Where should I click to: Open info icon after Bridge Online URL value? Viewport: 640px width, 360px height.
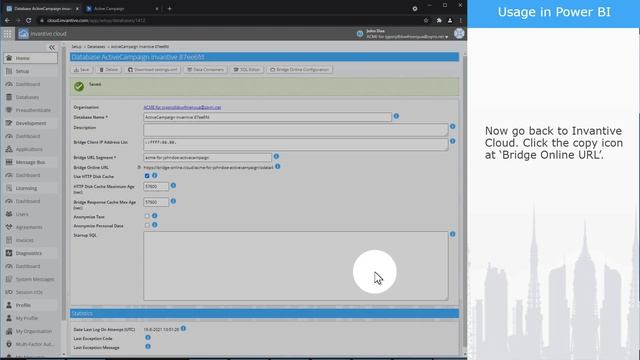click(x=278, y=167)
